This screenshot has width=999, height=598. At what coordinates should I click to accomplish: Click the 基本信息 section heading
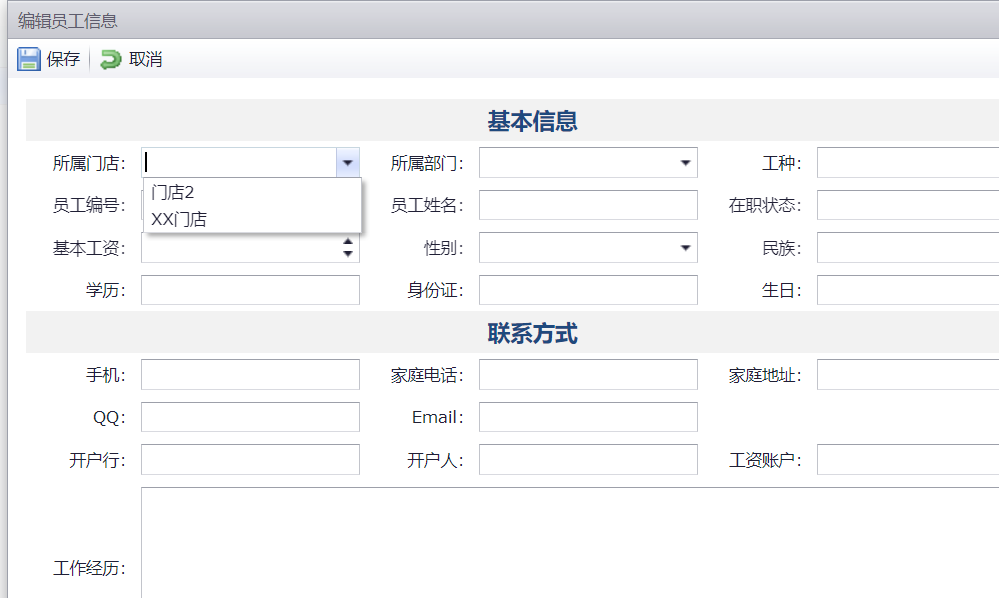533,121
